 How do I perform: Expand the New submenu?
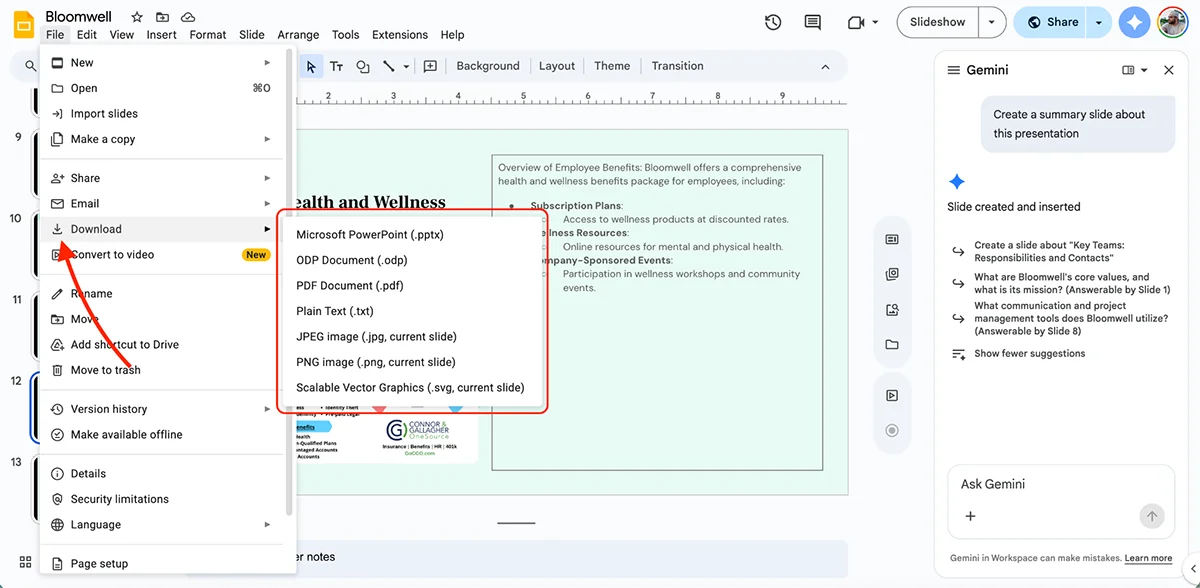(267, 62)
